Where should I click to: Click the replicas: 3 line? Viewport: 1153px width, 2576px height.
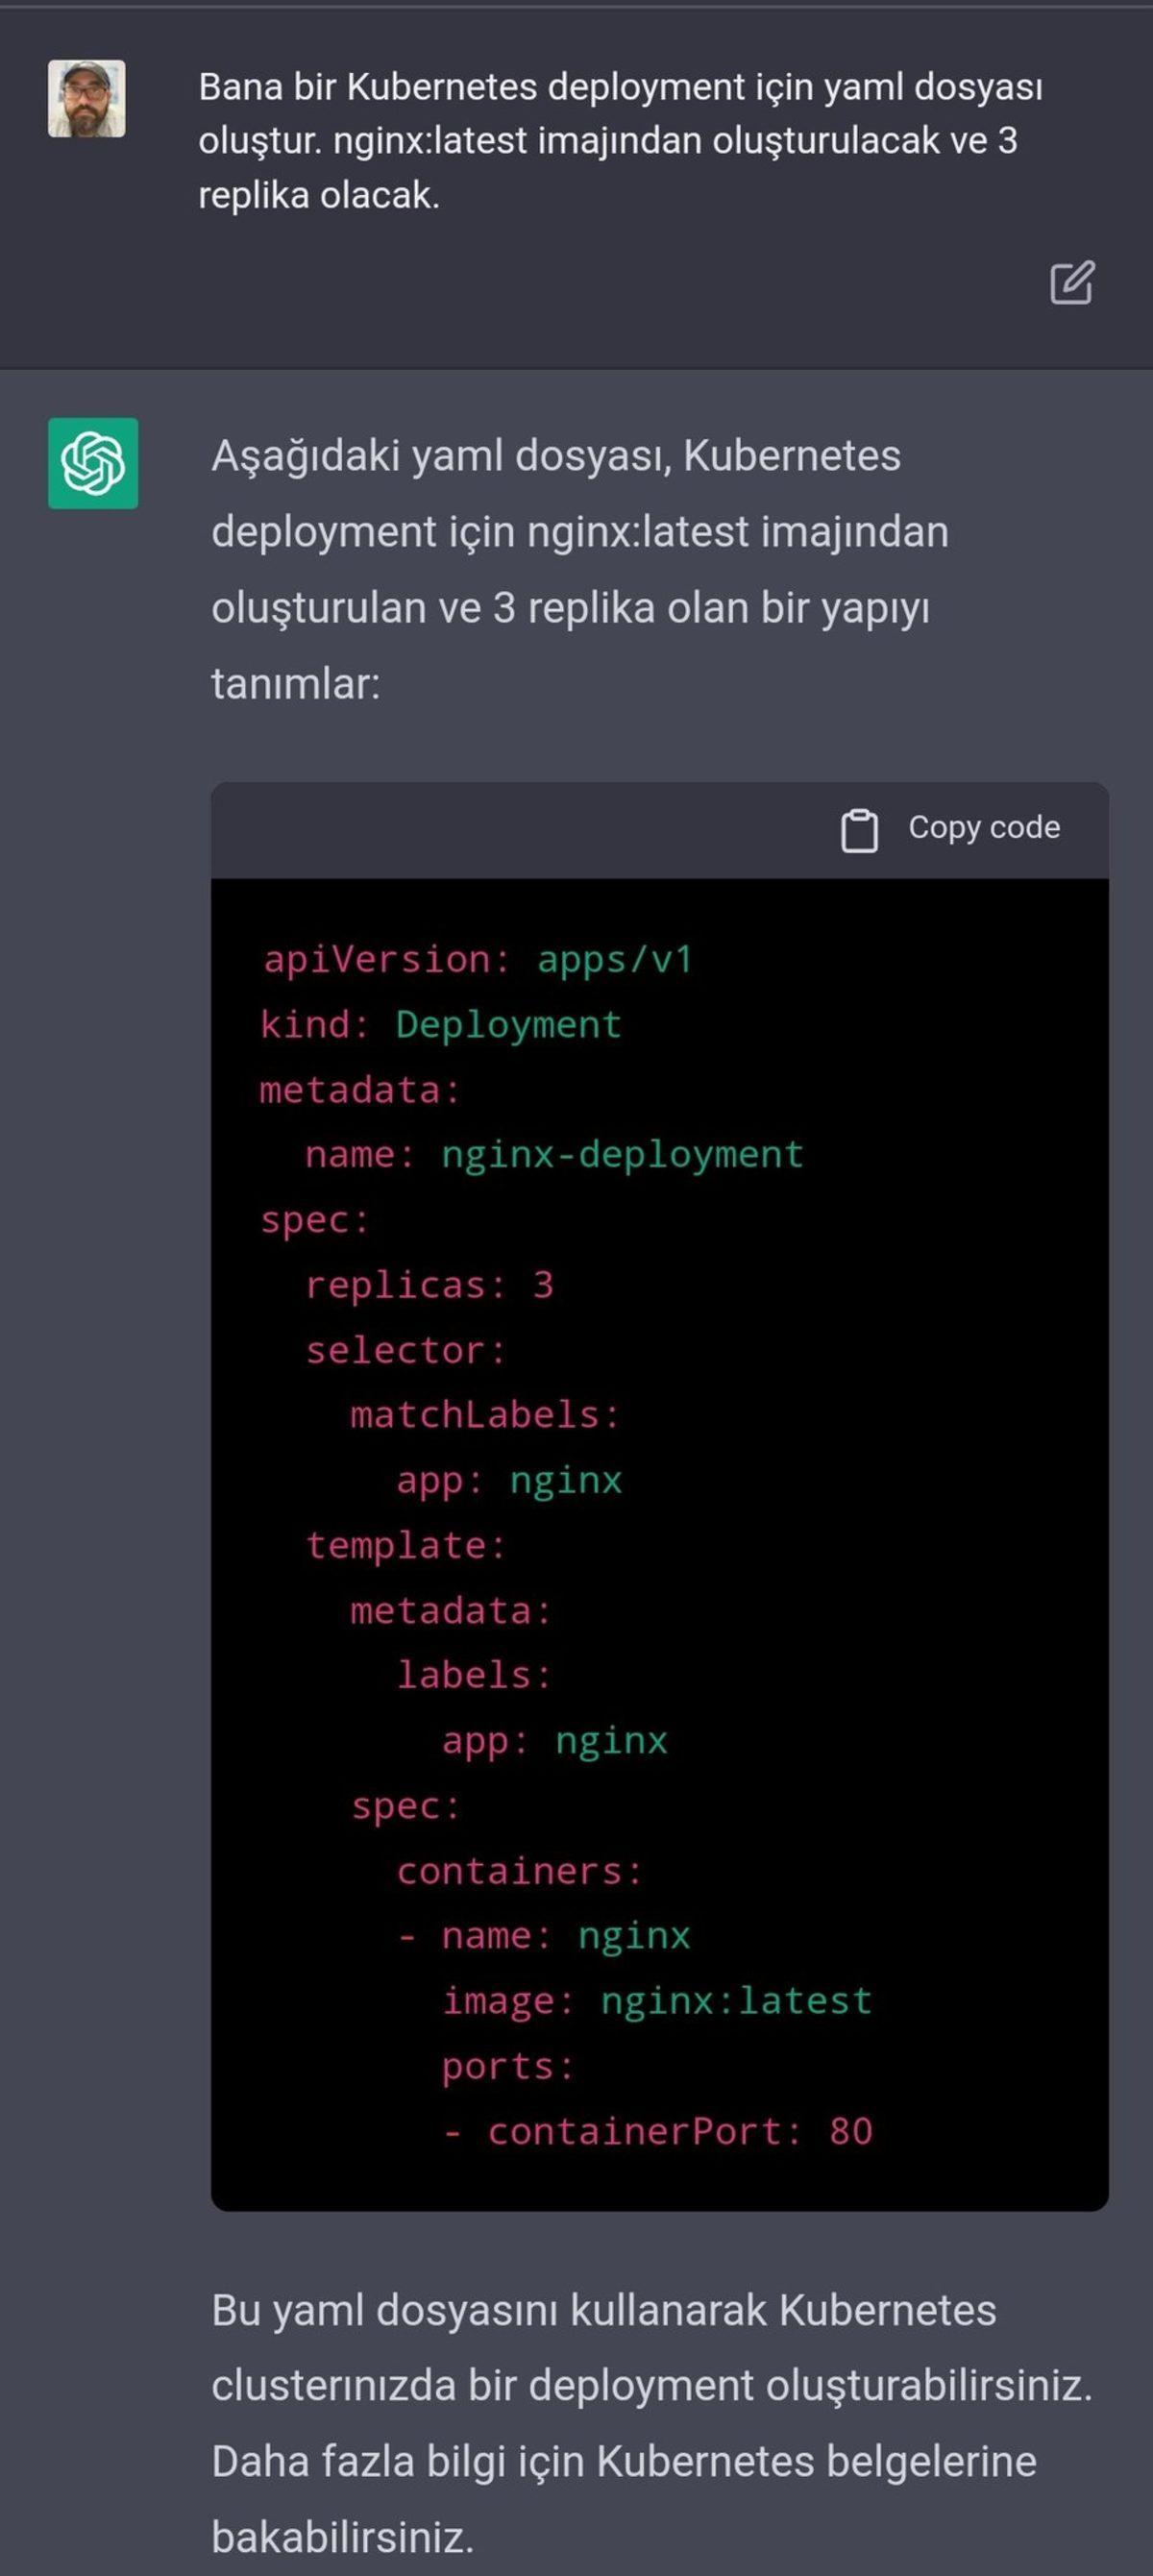coord(429,1284)
